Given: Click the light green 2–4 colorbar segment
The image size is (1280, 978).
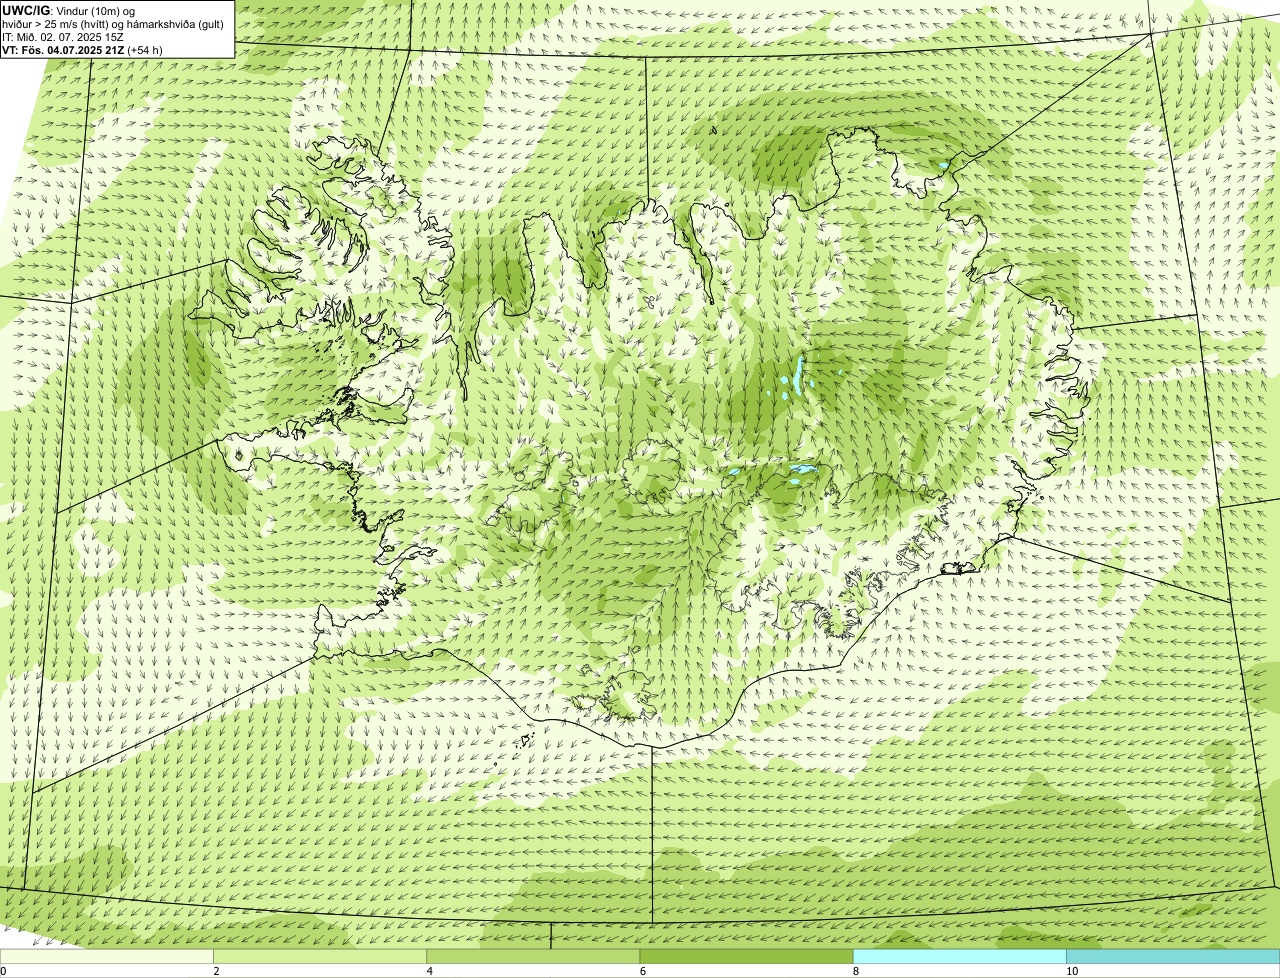Looking at the screenshot, I should [320, 957].
